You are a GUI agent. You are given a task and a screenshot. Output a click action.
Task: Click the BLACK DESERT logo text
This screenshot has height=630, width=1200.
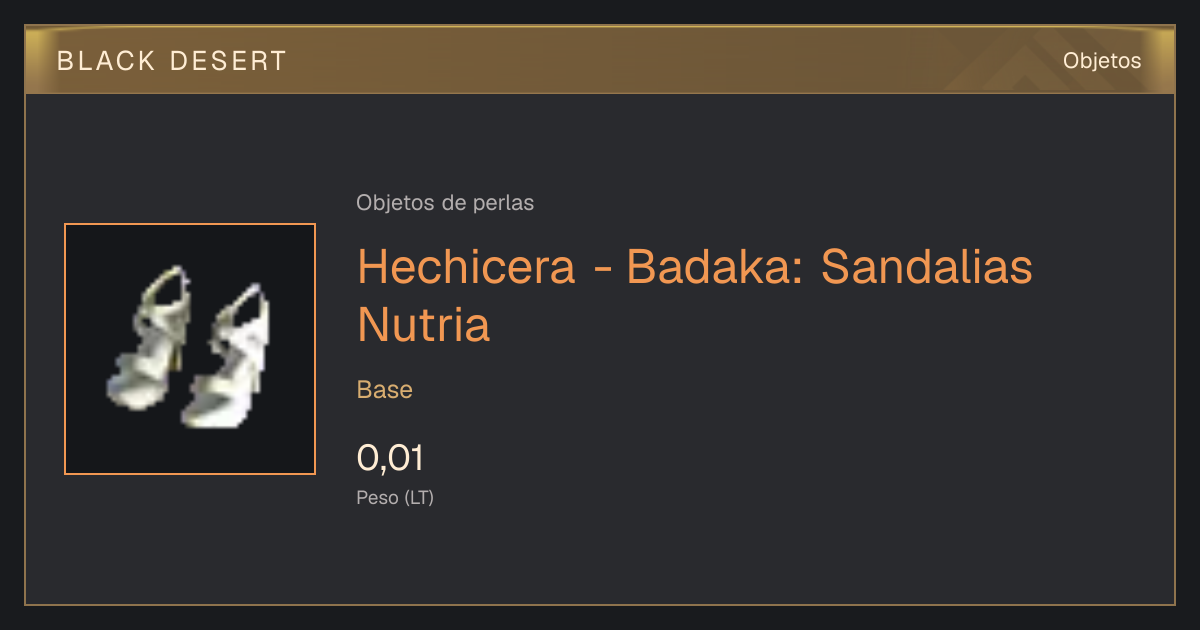pyautogui.click(x=172, y=61)
